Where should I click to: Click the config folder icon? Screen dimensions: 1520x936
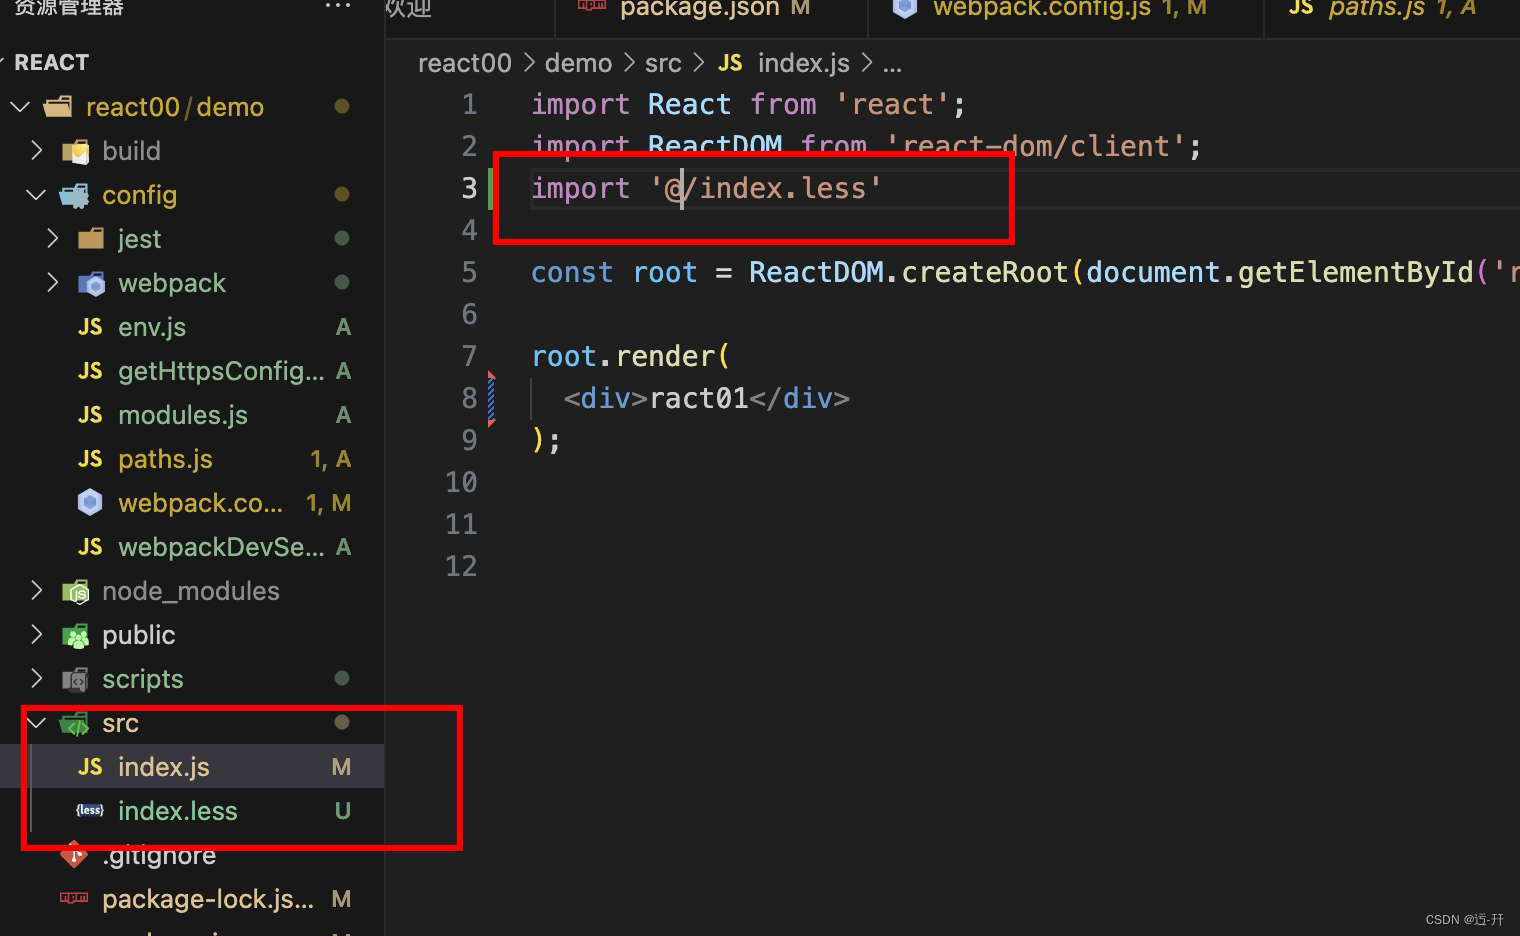[x=75, y=195]
